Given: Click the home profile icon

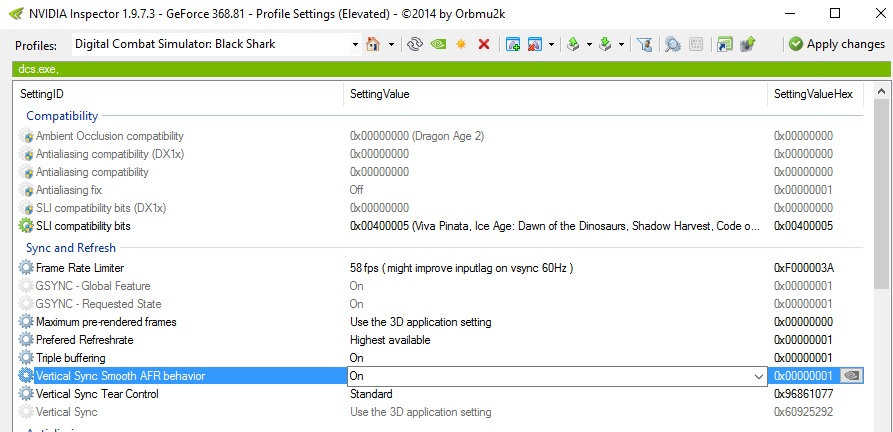Looking at the screenshot, I should (x=373, y=44).
